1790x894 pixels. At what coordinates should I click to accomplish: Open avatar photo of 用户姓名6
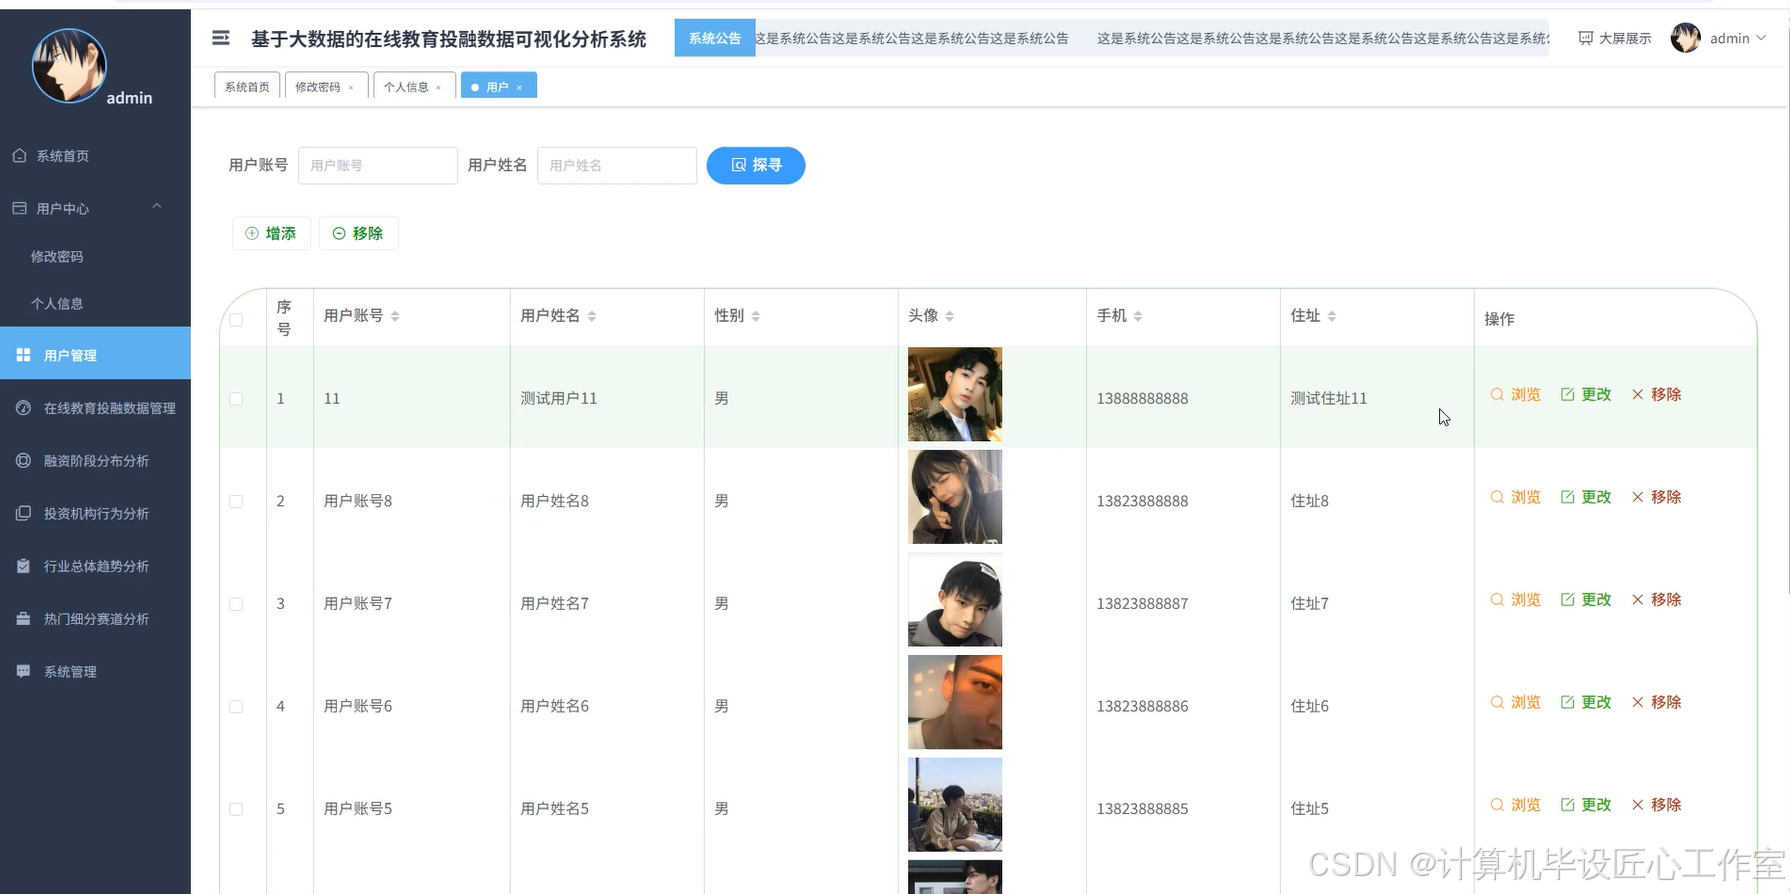pyautogui.click(x=955, y=702)
